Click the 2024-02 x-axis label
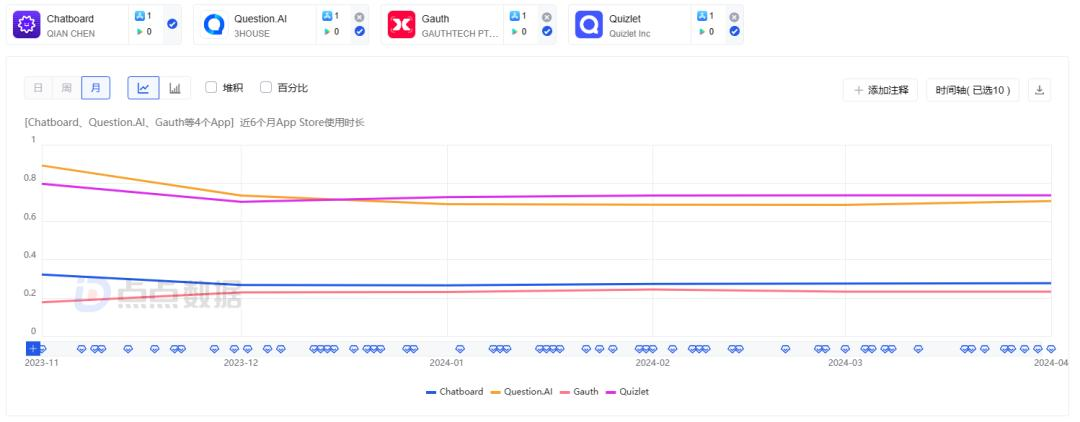 (x=652, y=362)
